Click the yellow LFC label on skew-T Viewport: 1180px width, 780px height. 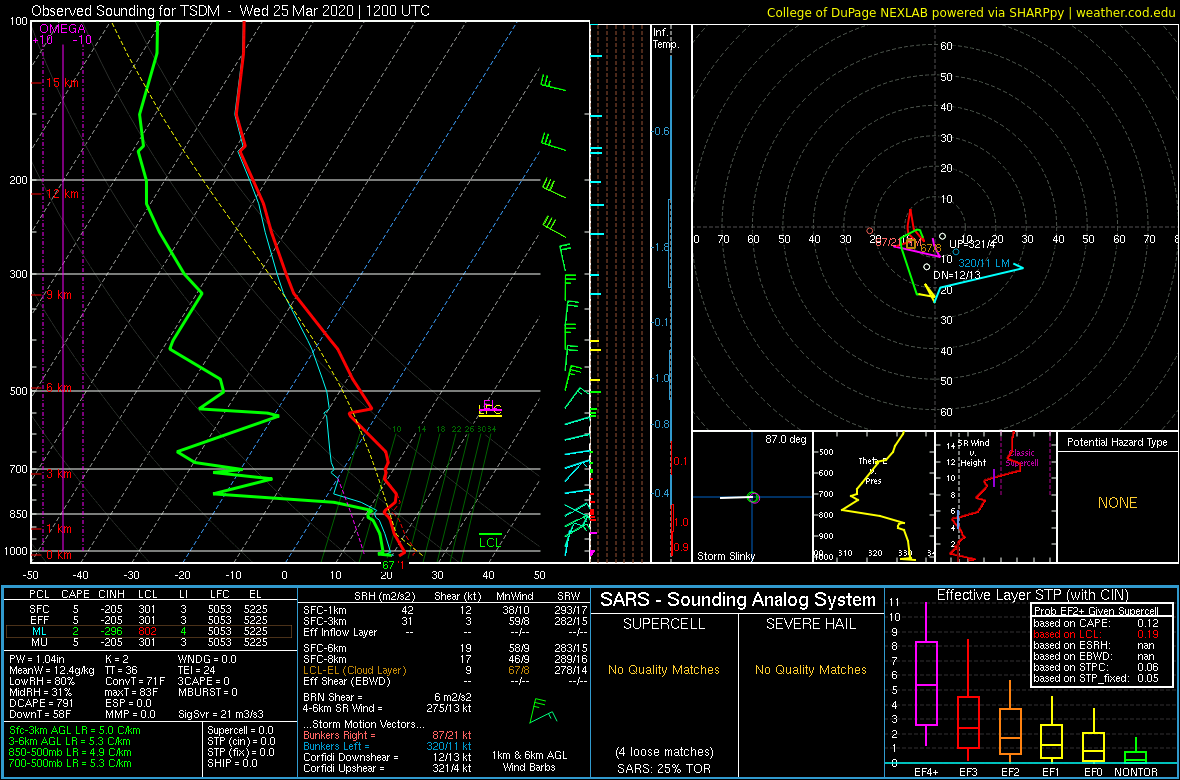tap(490, 410)
